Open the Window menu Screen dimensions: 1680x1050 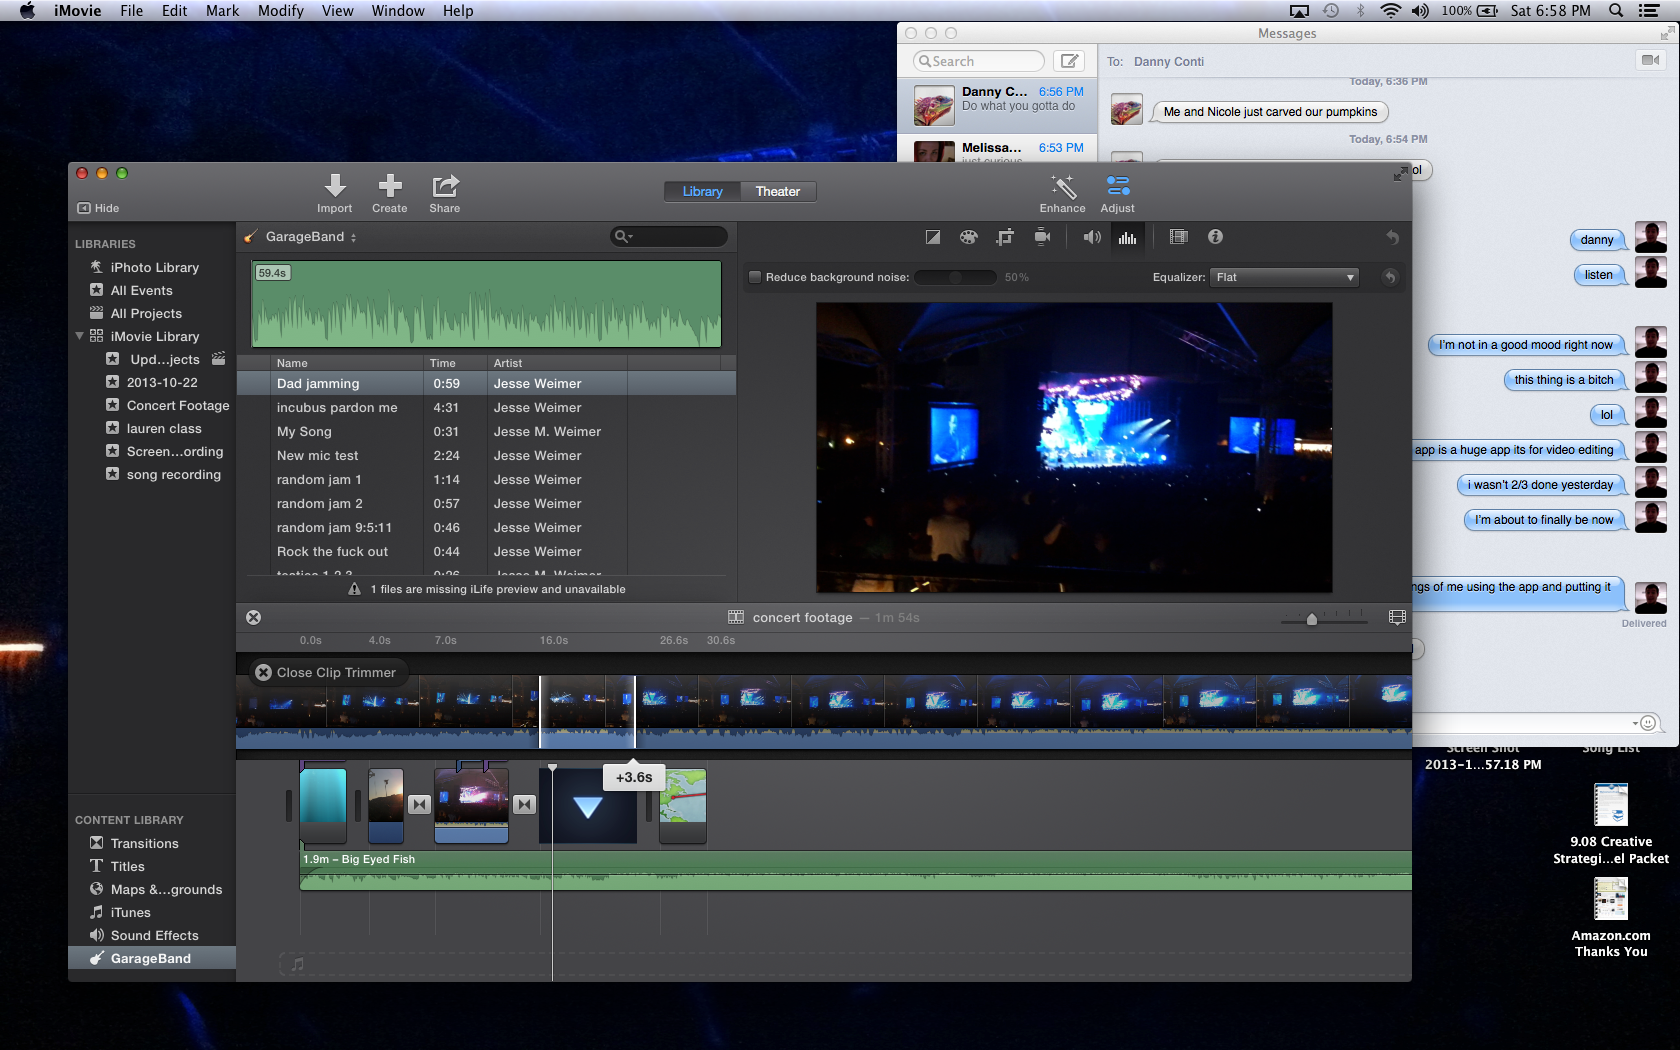click(x=398, y=11)
